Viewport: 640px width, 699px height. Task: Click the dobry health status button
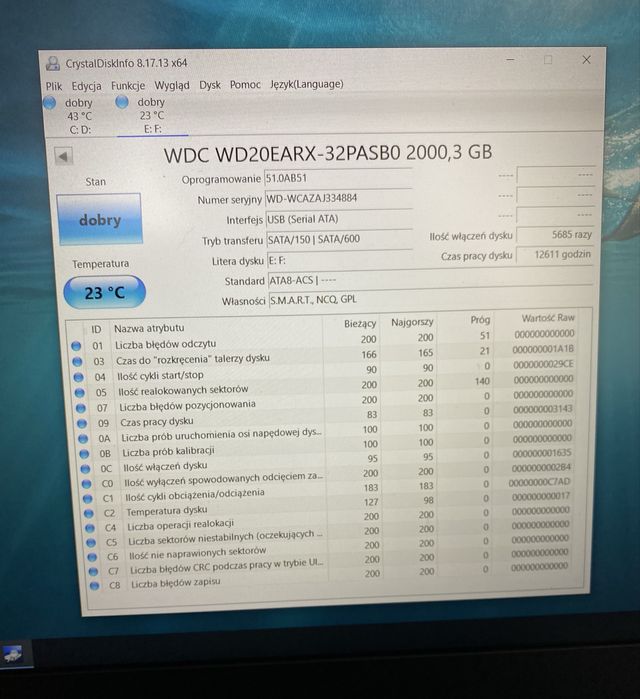[x=99, y=219]
